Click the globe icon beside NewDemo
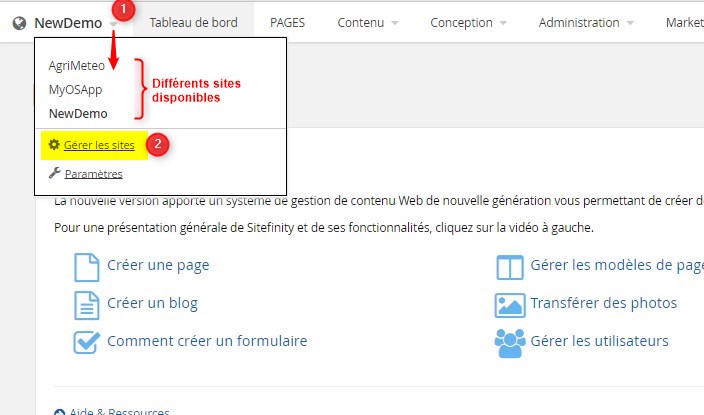Image resolution: width=704 pixels, height=415 pixels. (18, 22)
